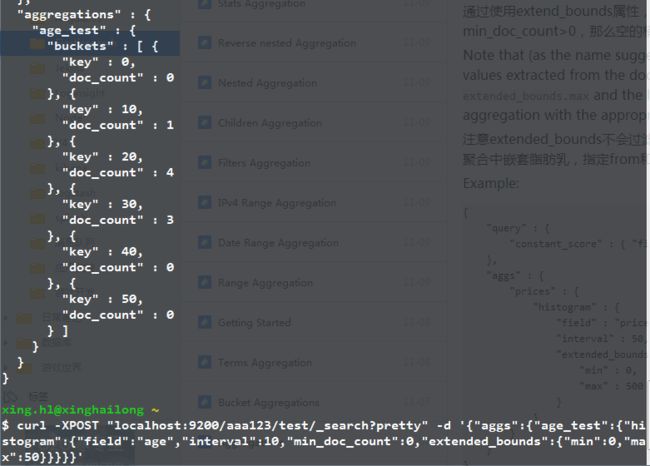
Task: Select the Range Aggregation note title
Action: coord(265,283)
